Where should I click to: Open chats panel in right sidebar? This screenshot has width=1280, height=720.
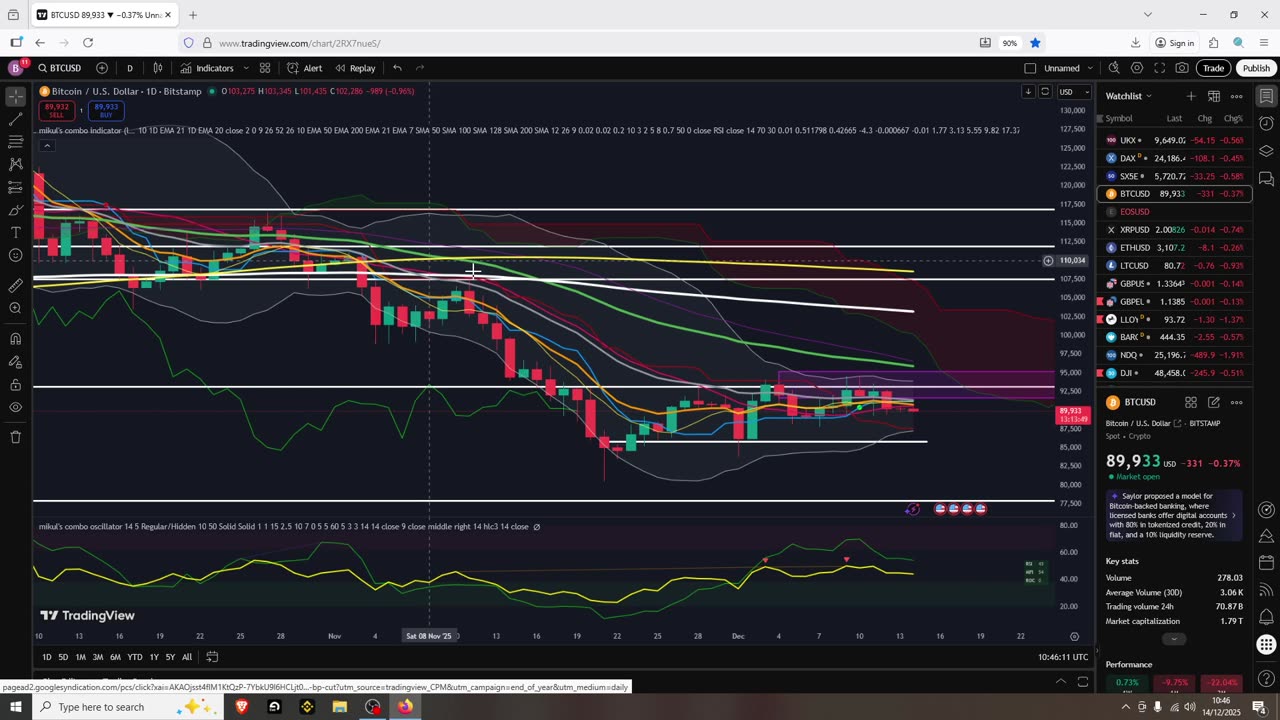click(1266, 179)
